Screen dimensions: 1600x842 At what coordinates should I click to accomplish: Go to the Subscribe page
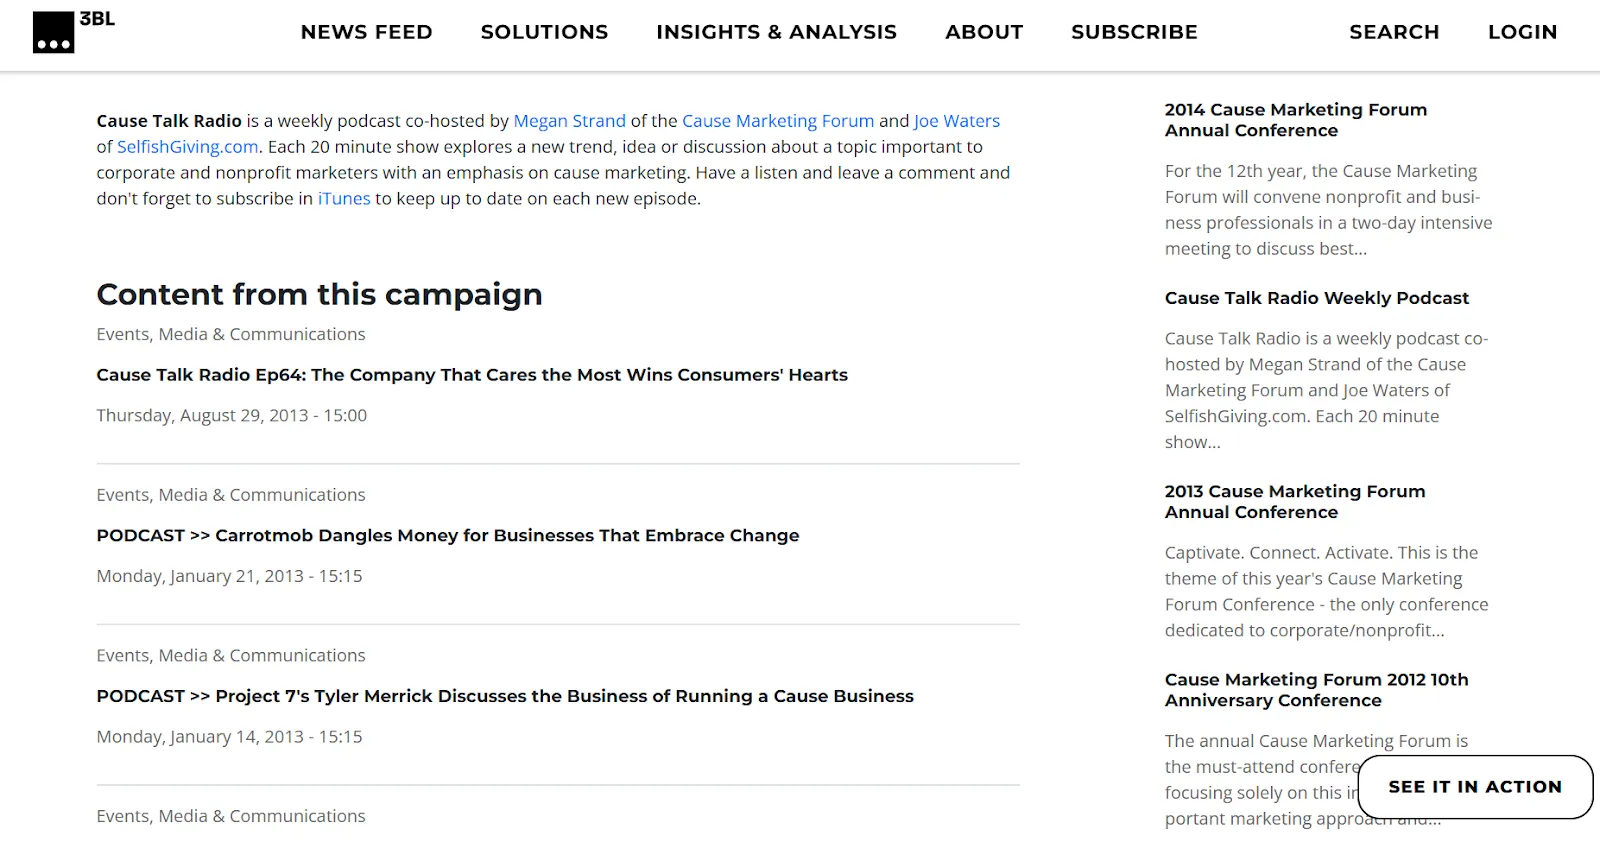(1134, 32)
